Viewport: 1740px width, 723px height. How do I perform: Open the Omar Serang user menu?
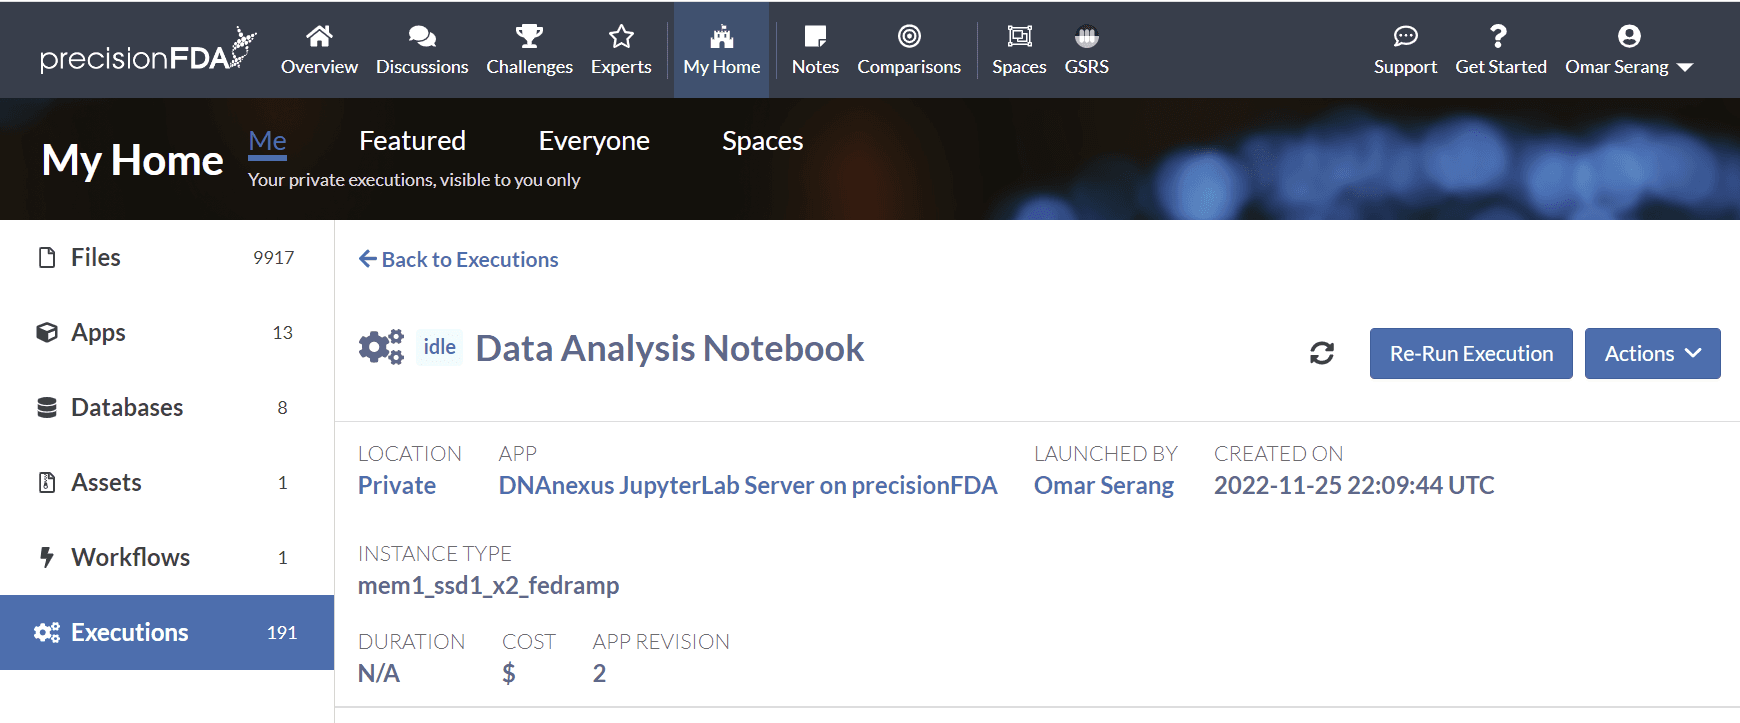coord(1629,50)
